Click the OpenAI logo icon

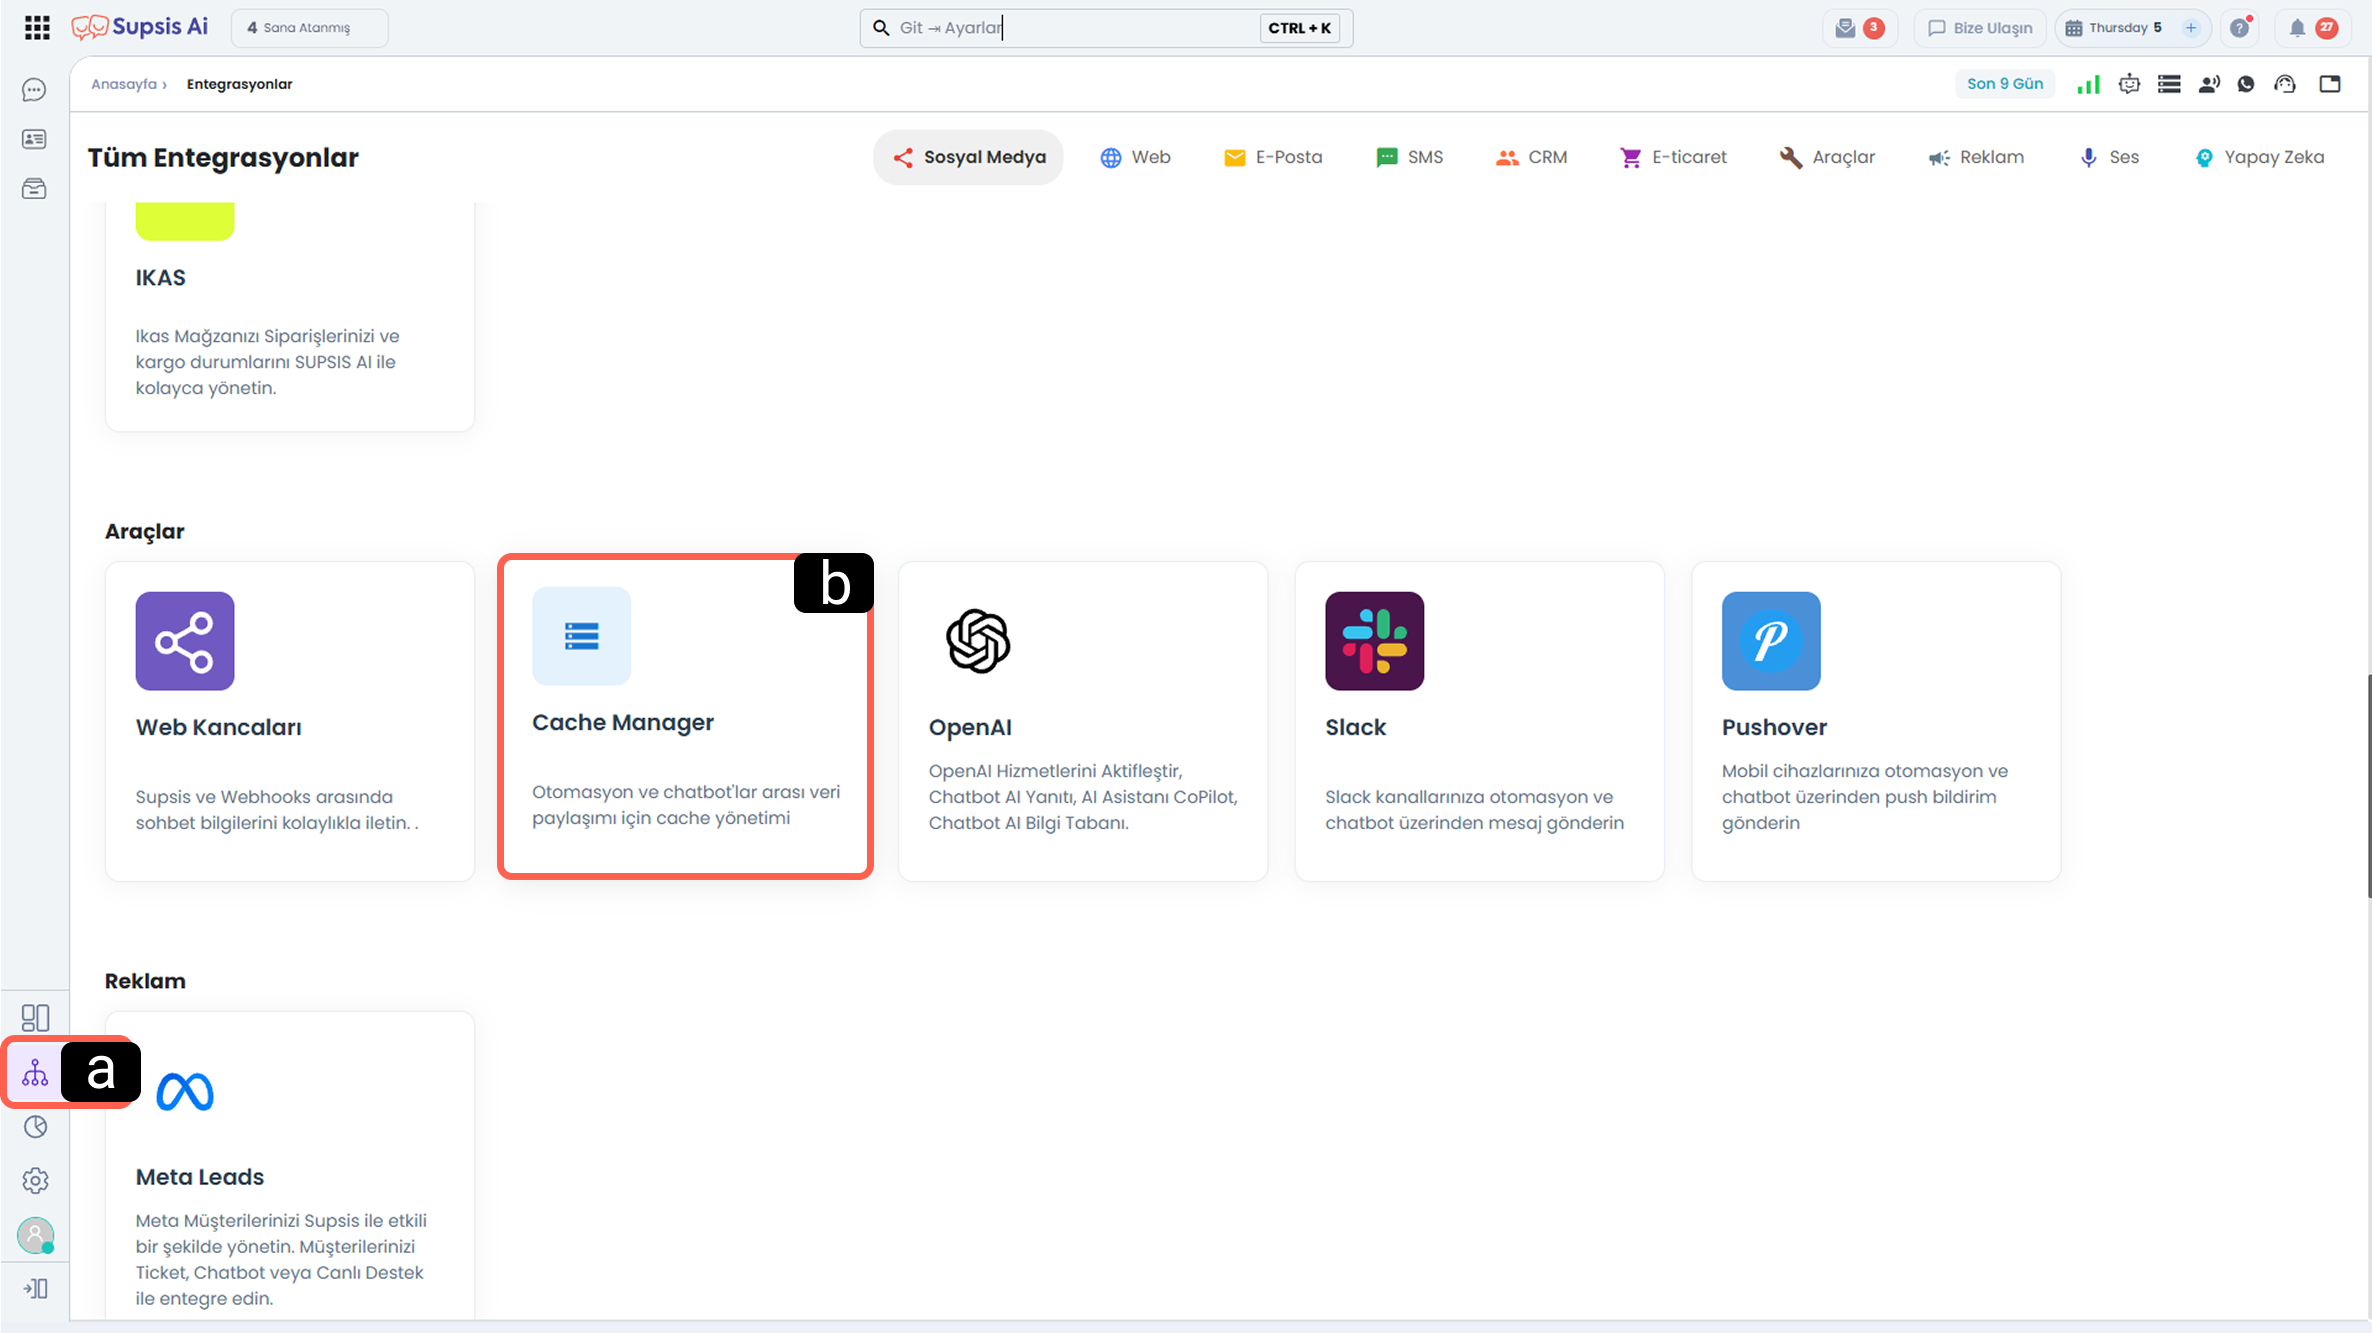(x=978, y=641)
